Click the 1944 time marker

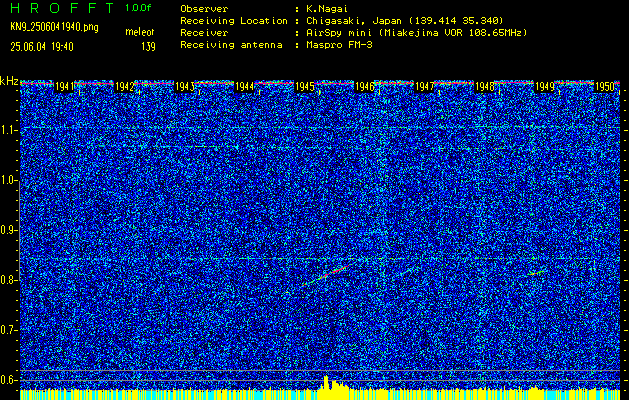click(x=244, y=87)
